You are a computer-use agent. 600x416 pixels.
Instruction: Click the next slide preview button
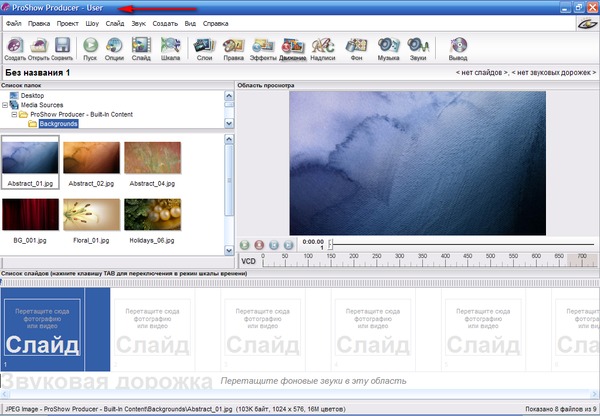click(289, 245)
